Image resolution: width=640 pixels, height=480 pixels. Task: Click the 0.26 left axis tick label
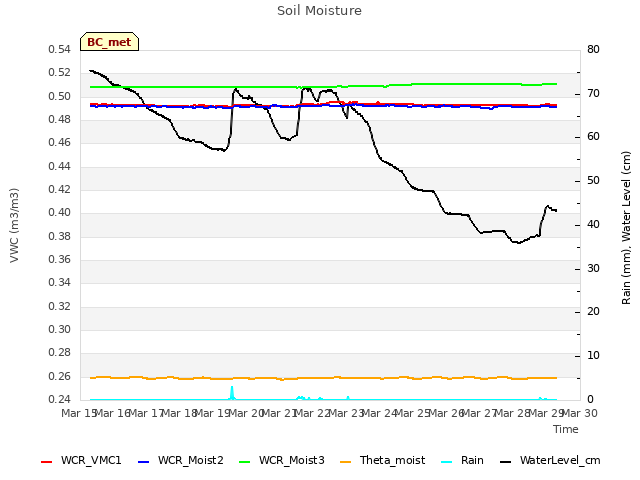point(60,376)
